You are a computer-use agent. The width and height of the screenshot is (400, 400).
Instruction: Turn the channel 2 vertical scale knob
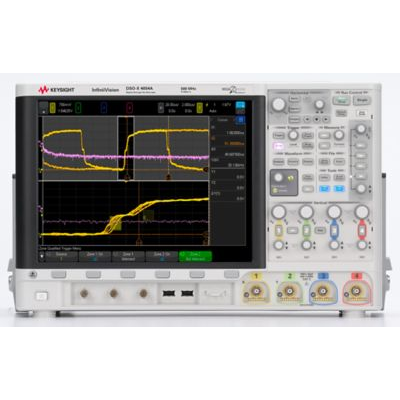pos(306,212)
